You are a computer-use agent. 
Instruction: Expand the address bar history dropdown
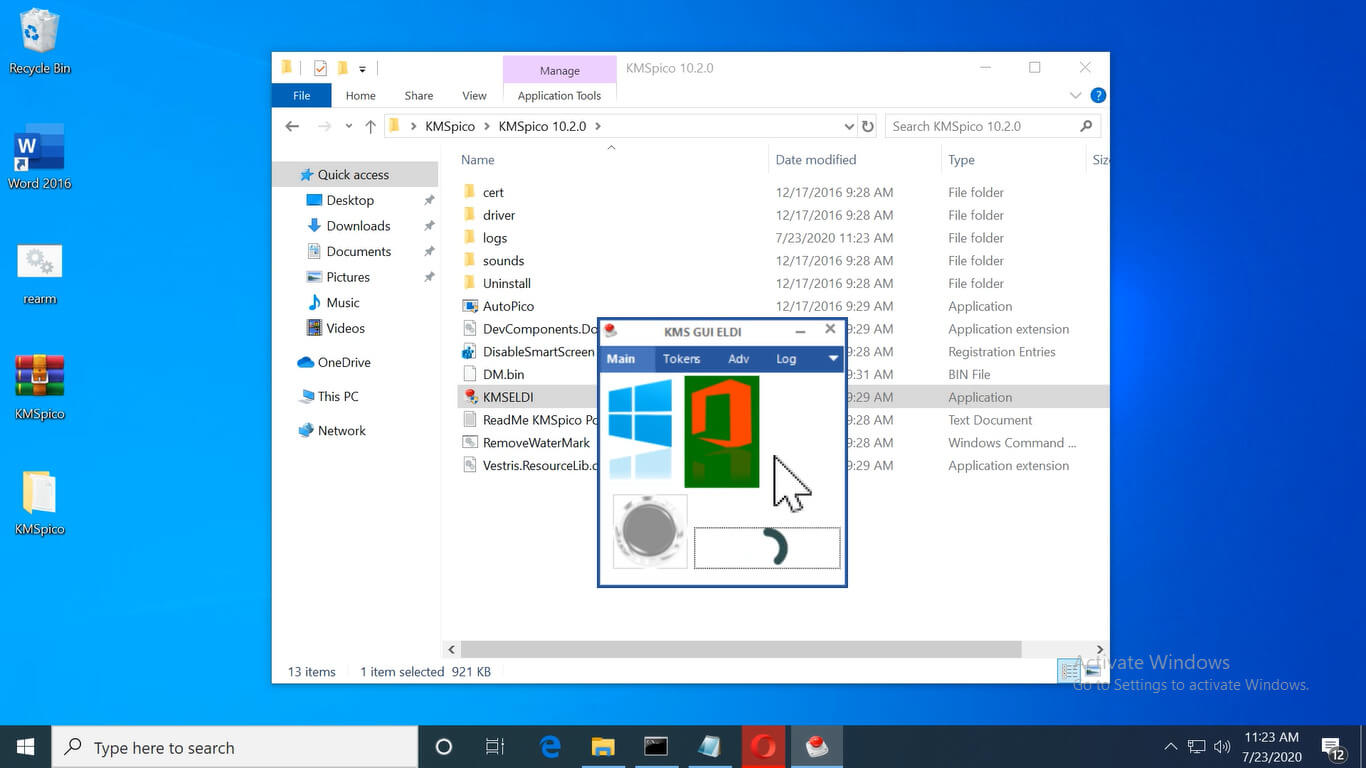tap(849, 127)
